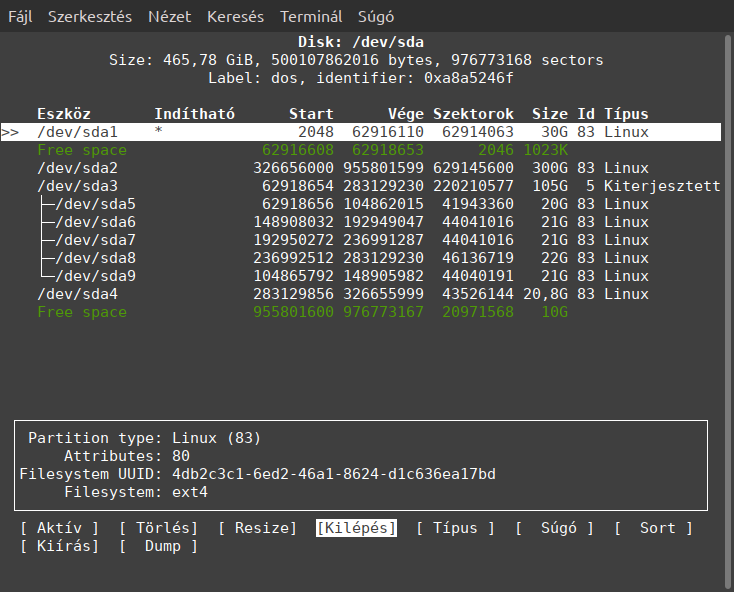The height and width of the screenshot is (592, 734).
Task: Click the Szektorok column header
Action: pos(473,114)
